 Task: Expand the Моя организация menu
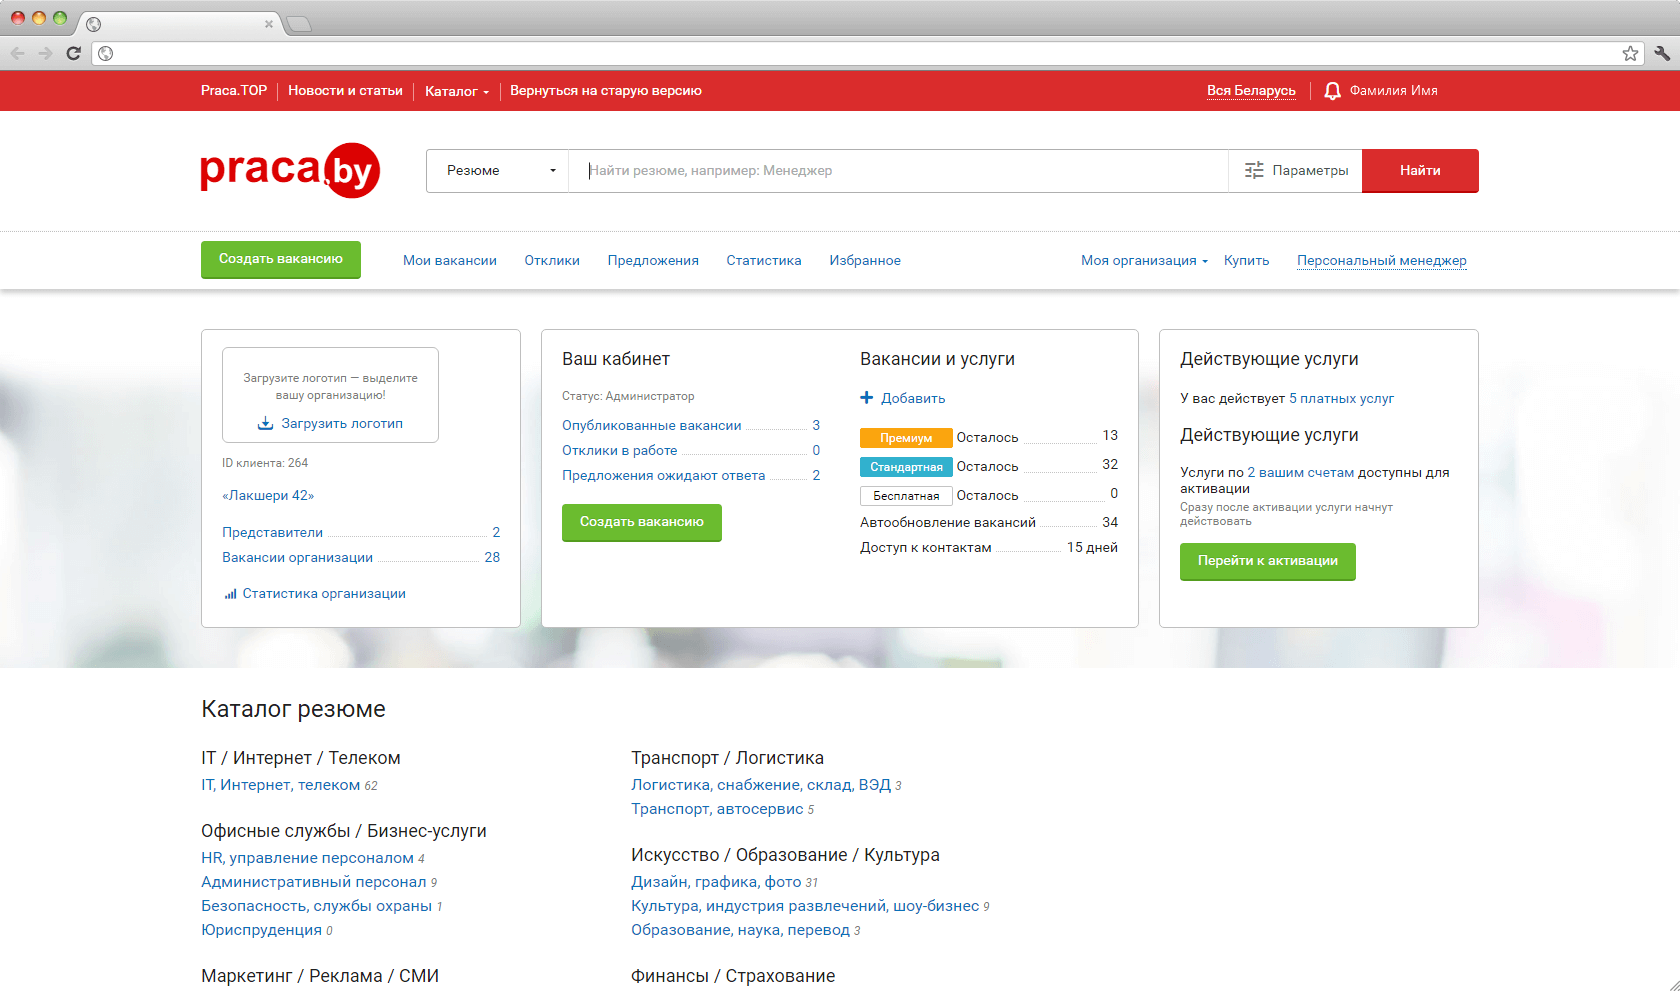[x=1144, y=261]
